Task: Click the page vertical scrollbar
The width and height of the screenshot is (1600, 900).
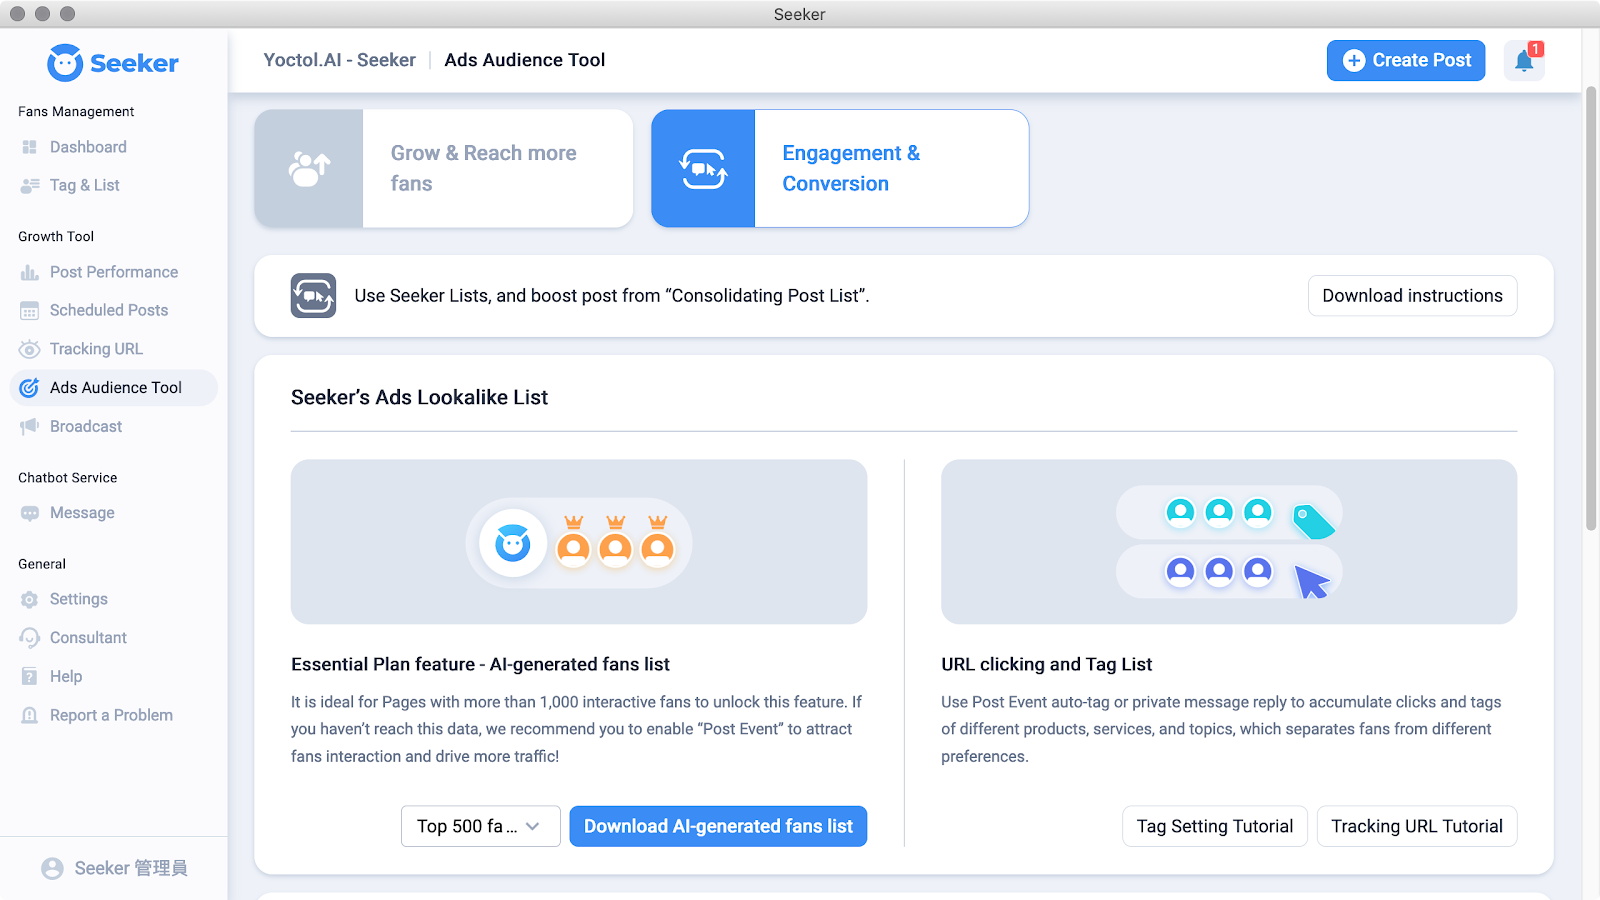Action: click(1591, 308)
